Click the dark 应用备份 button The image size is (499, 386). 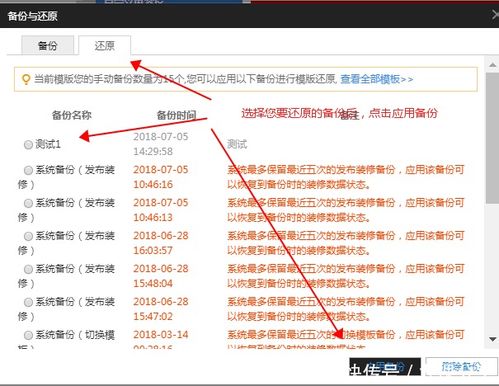pyautogui.click(x=385, y=367)
